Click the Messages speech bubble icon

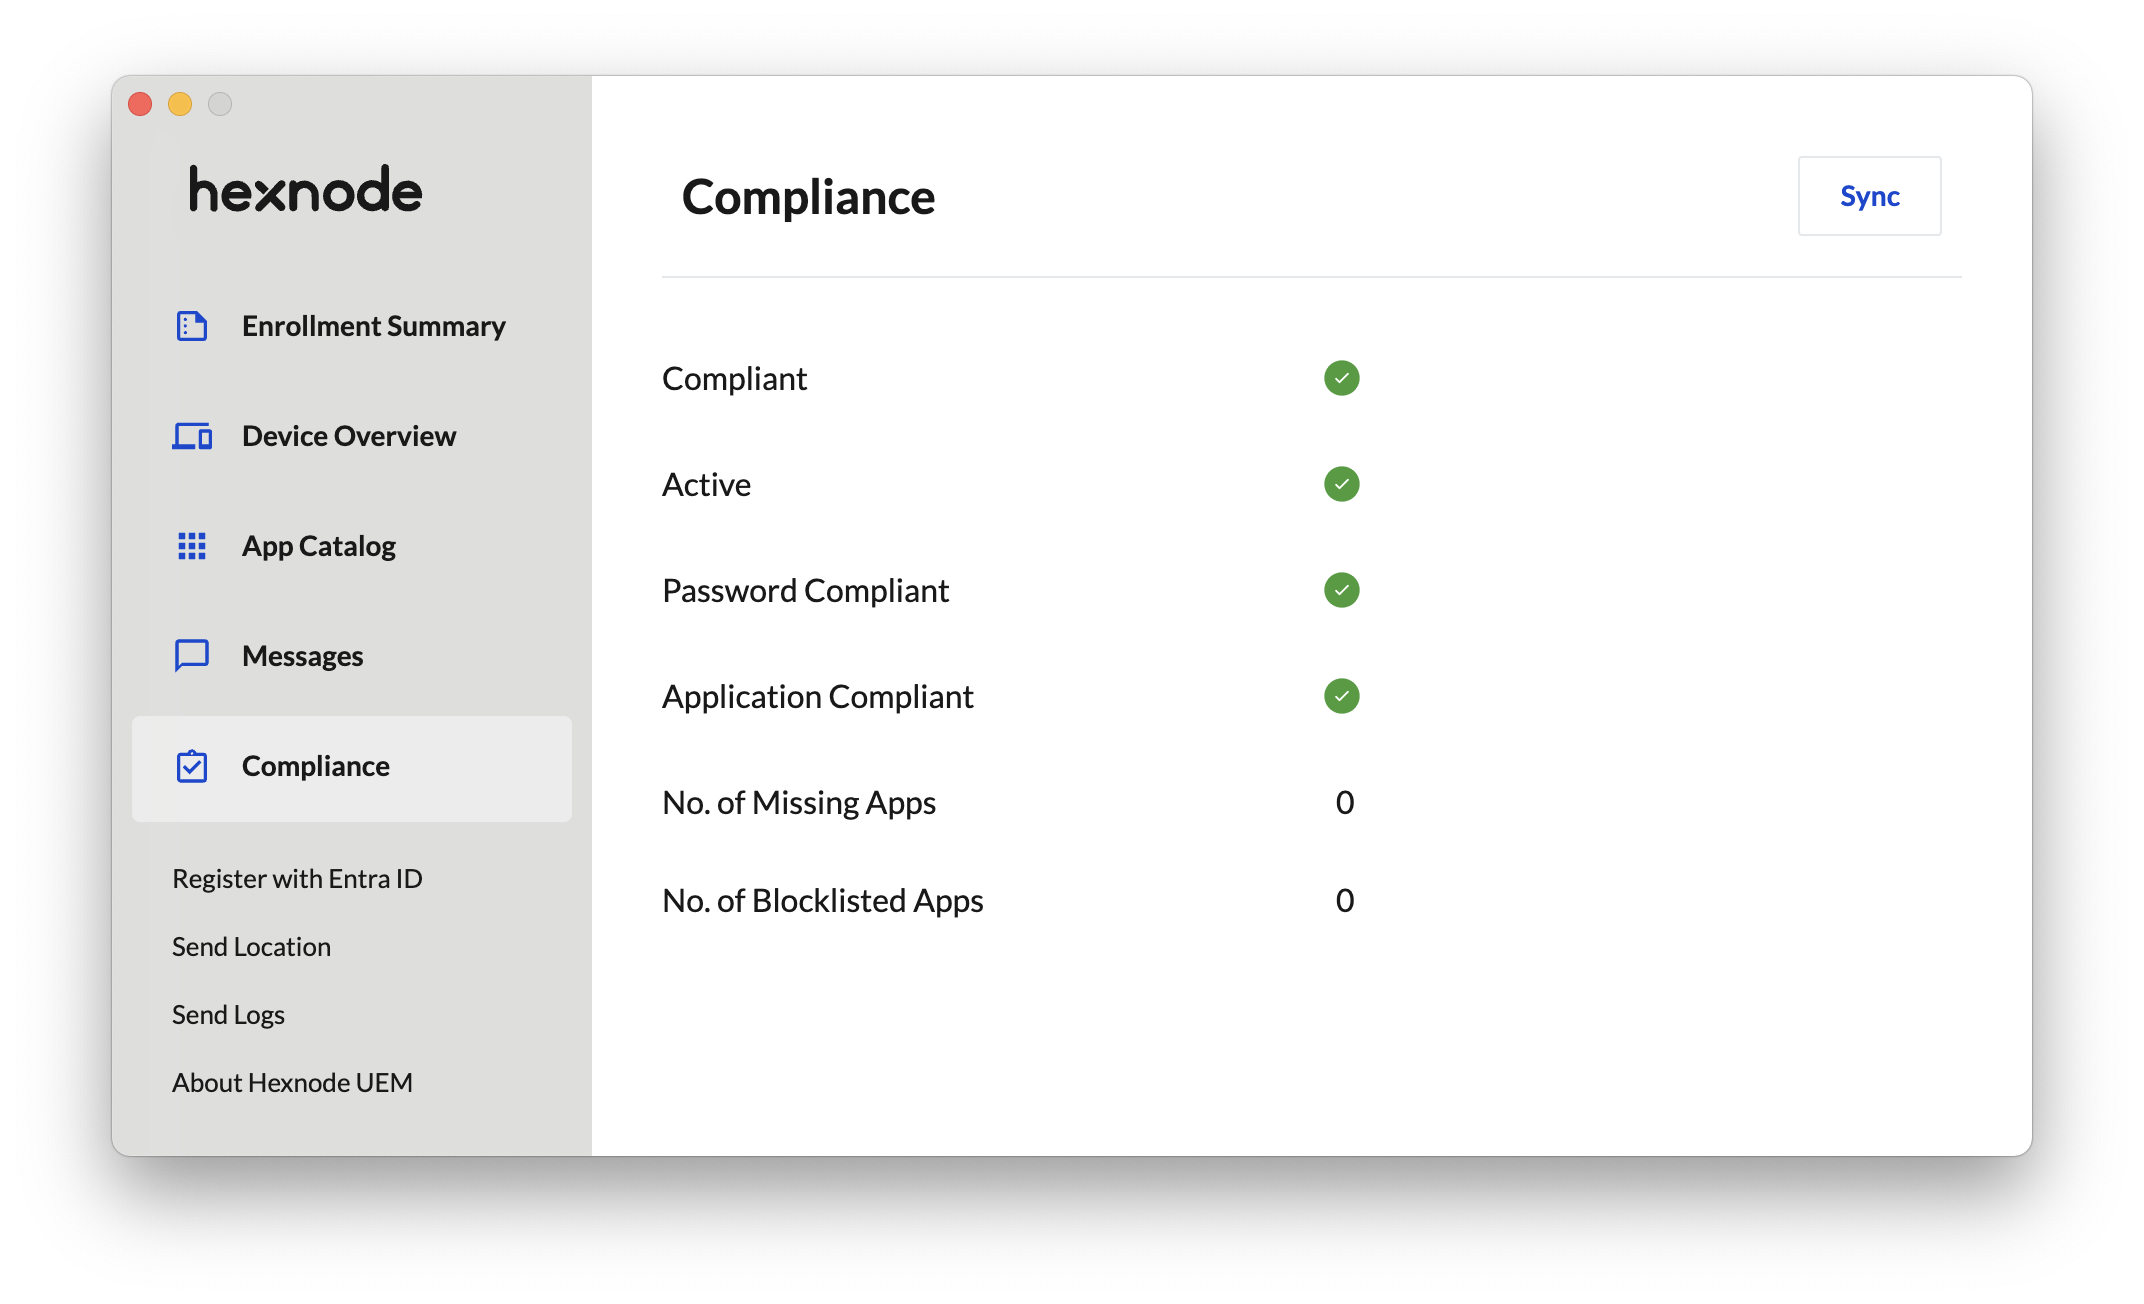pyautogui.click(x=191, y=656)
